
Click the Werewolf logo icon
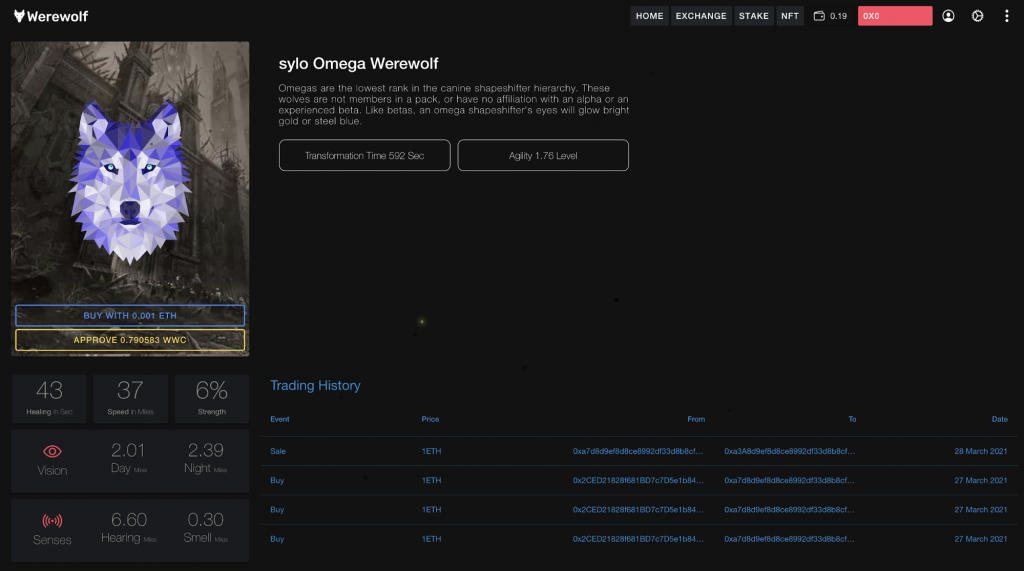coord(20,16)
